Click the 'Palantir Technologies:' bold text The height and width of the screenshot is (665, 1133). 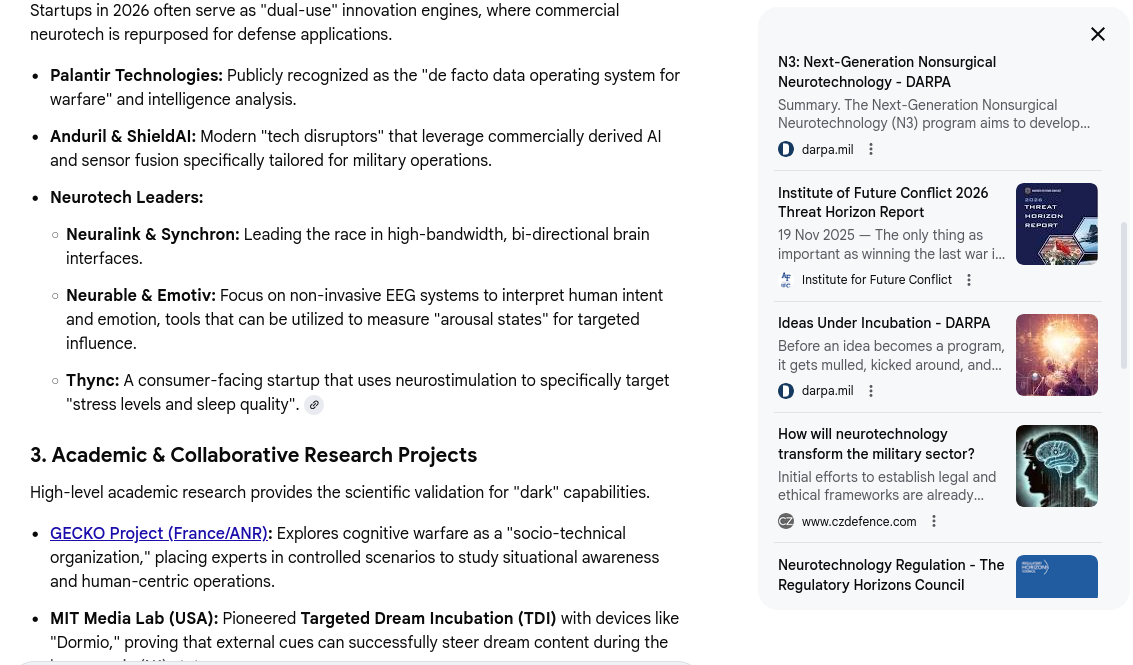136,75
